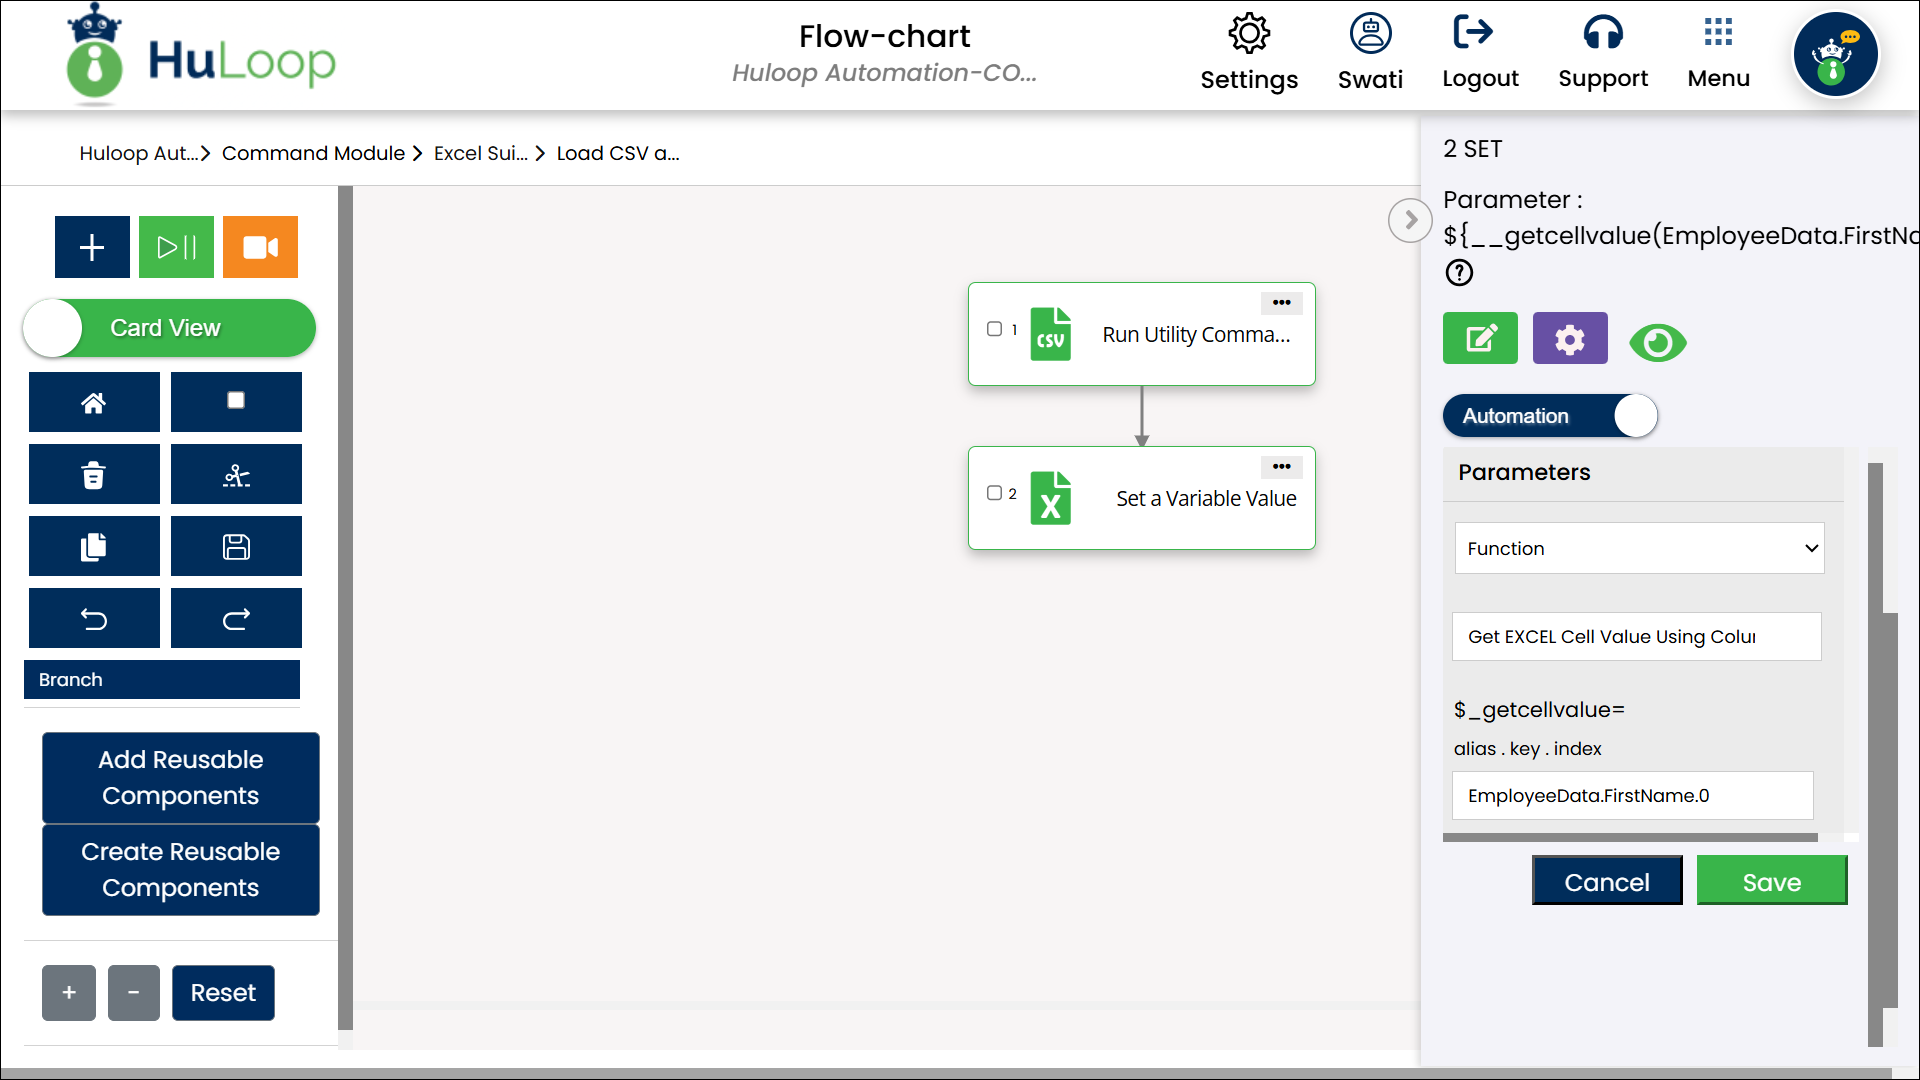Viewport: 1920px width, 1080px height.
Task: Click the orange video record icon
Action: pos(260,247)
